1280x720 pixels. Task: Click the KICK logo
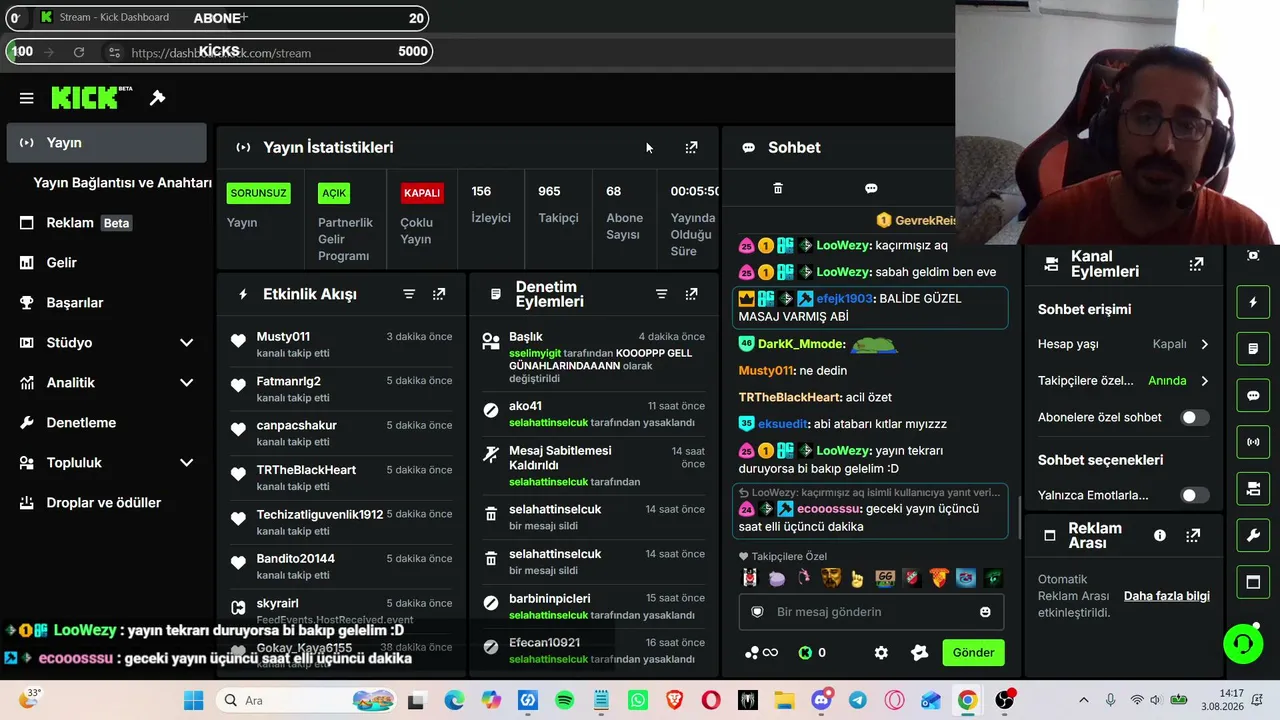point(91,97)
